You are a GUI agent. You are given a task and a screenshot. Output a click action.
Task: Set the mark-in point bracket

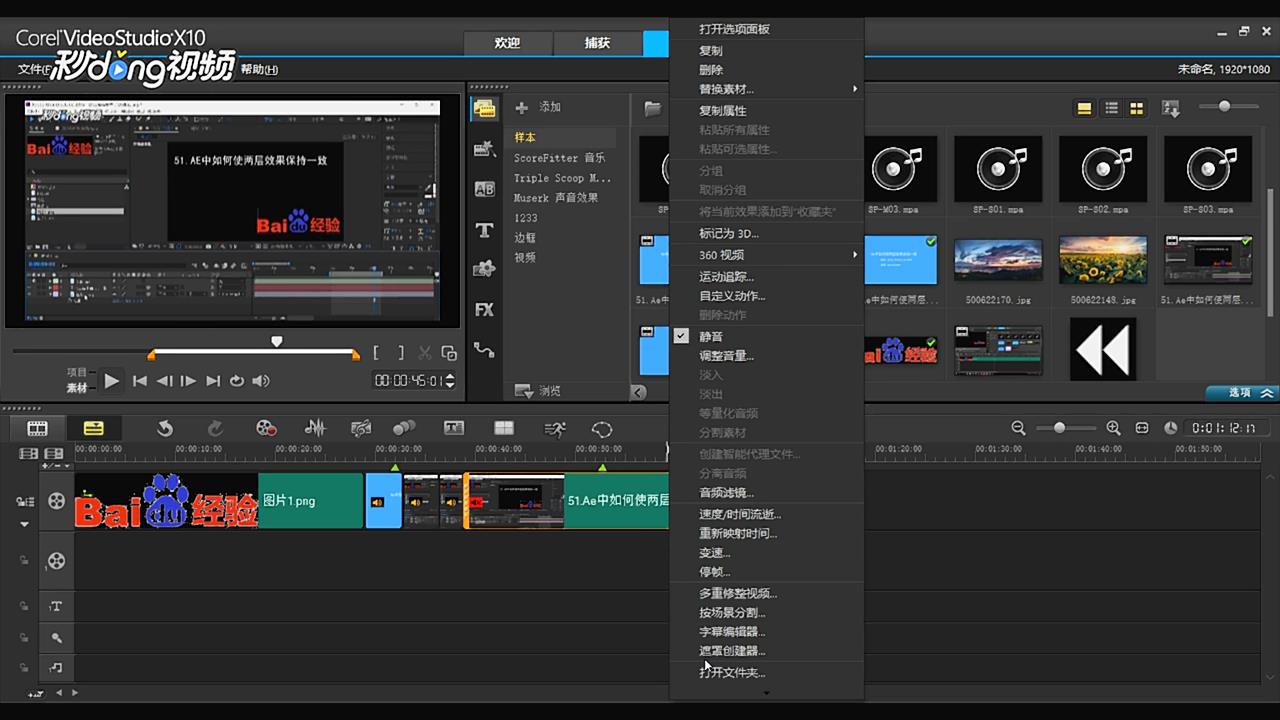point(377,352)
